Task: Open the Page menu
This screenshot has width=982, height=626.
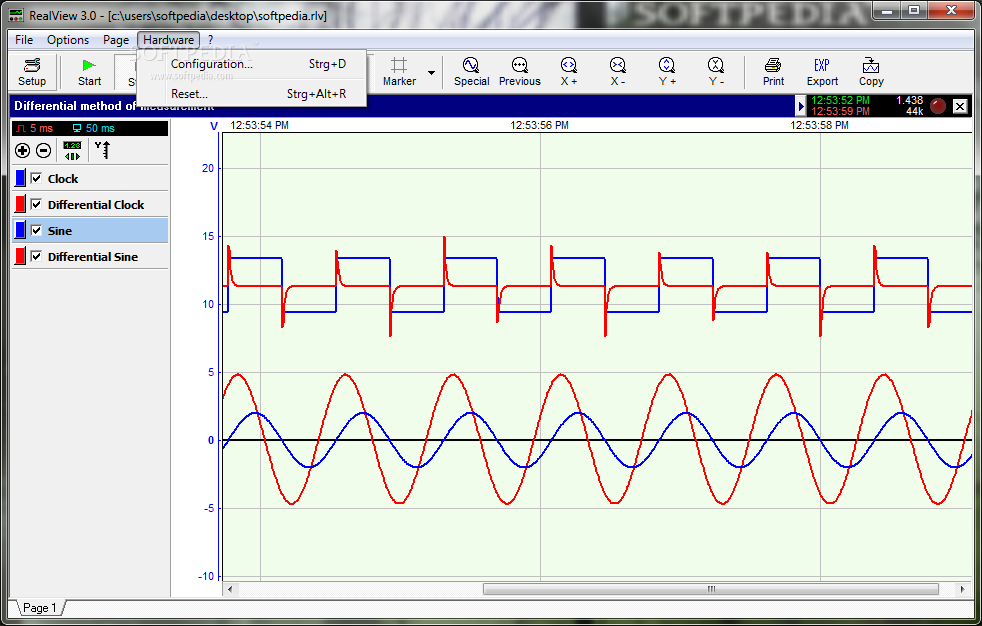Action: [x=116, y=40]
